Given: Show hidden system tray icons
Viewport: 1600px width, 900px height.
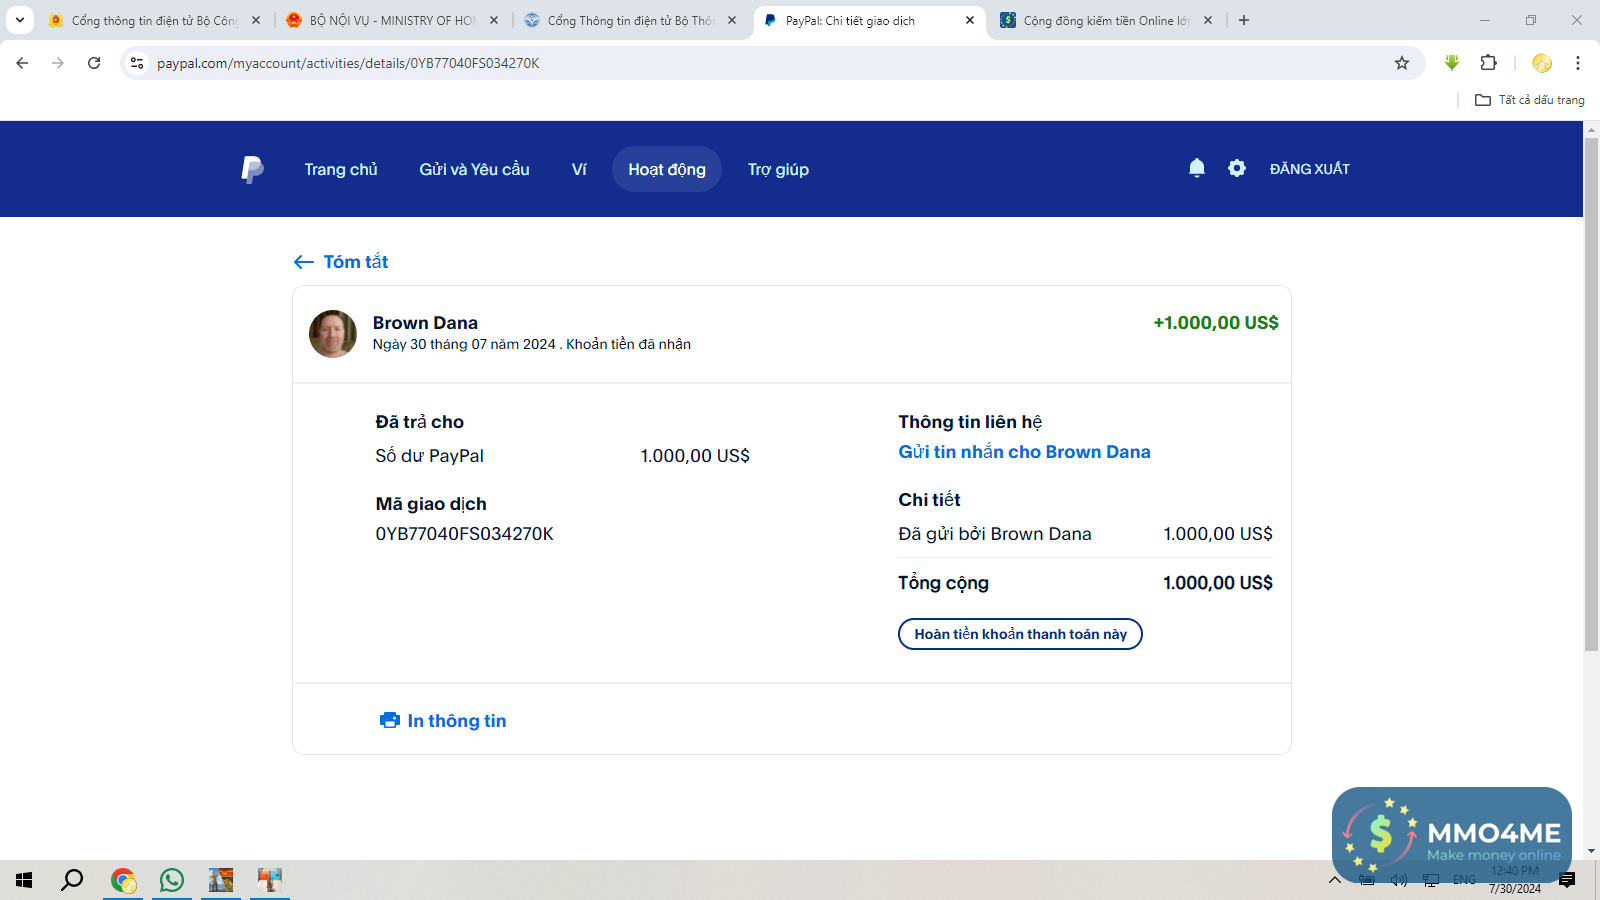Looking at the screenshot, I should 1335,880.
